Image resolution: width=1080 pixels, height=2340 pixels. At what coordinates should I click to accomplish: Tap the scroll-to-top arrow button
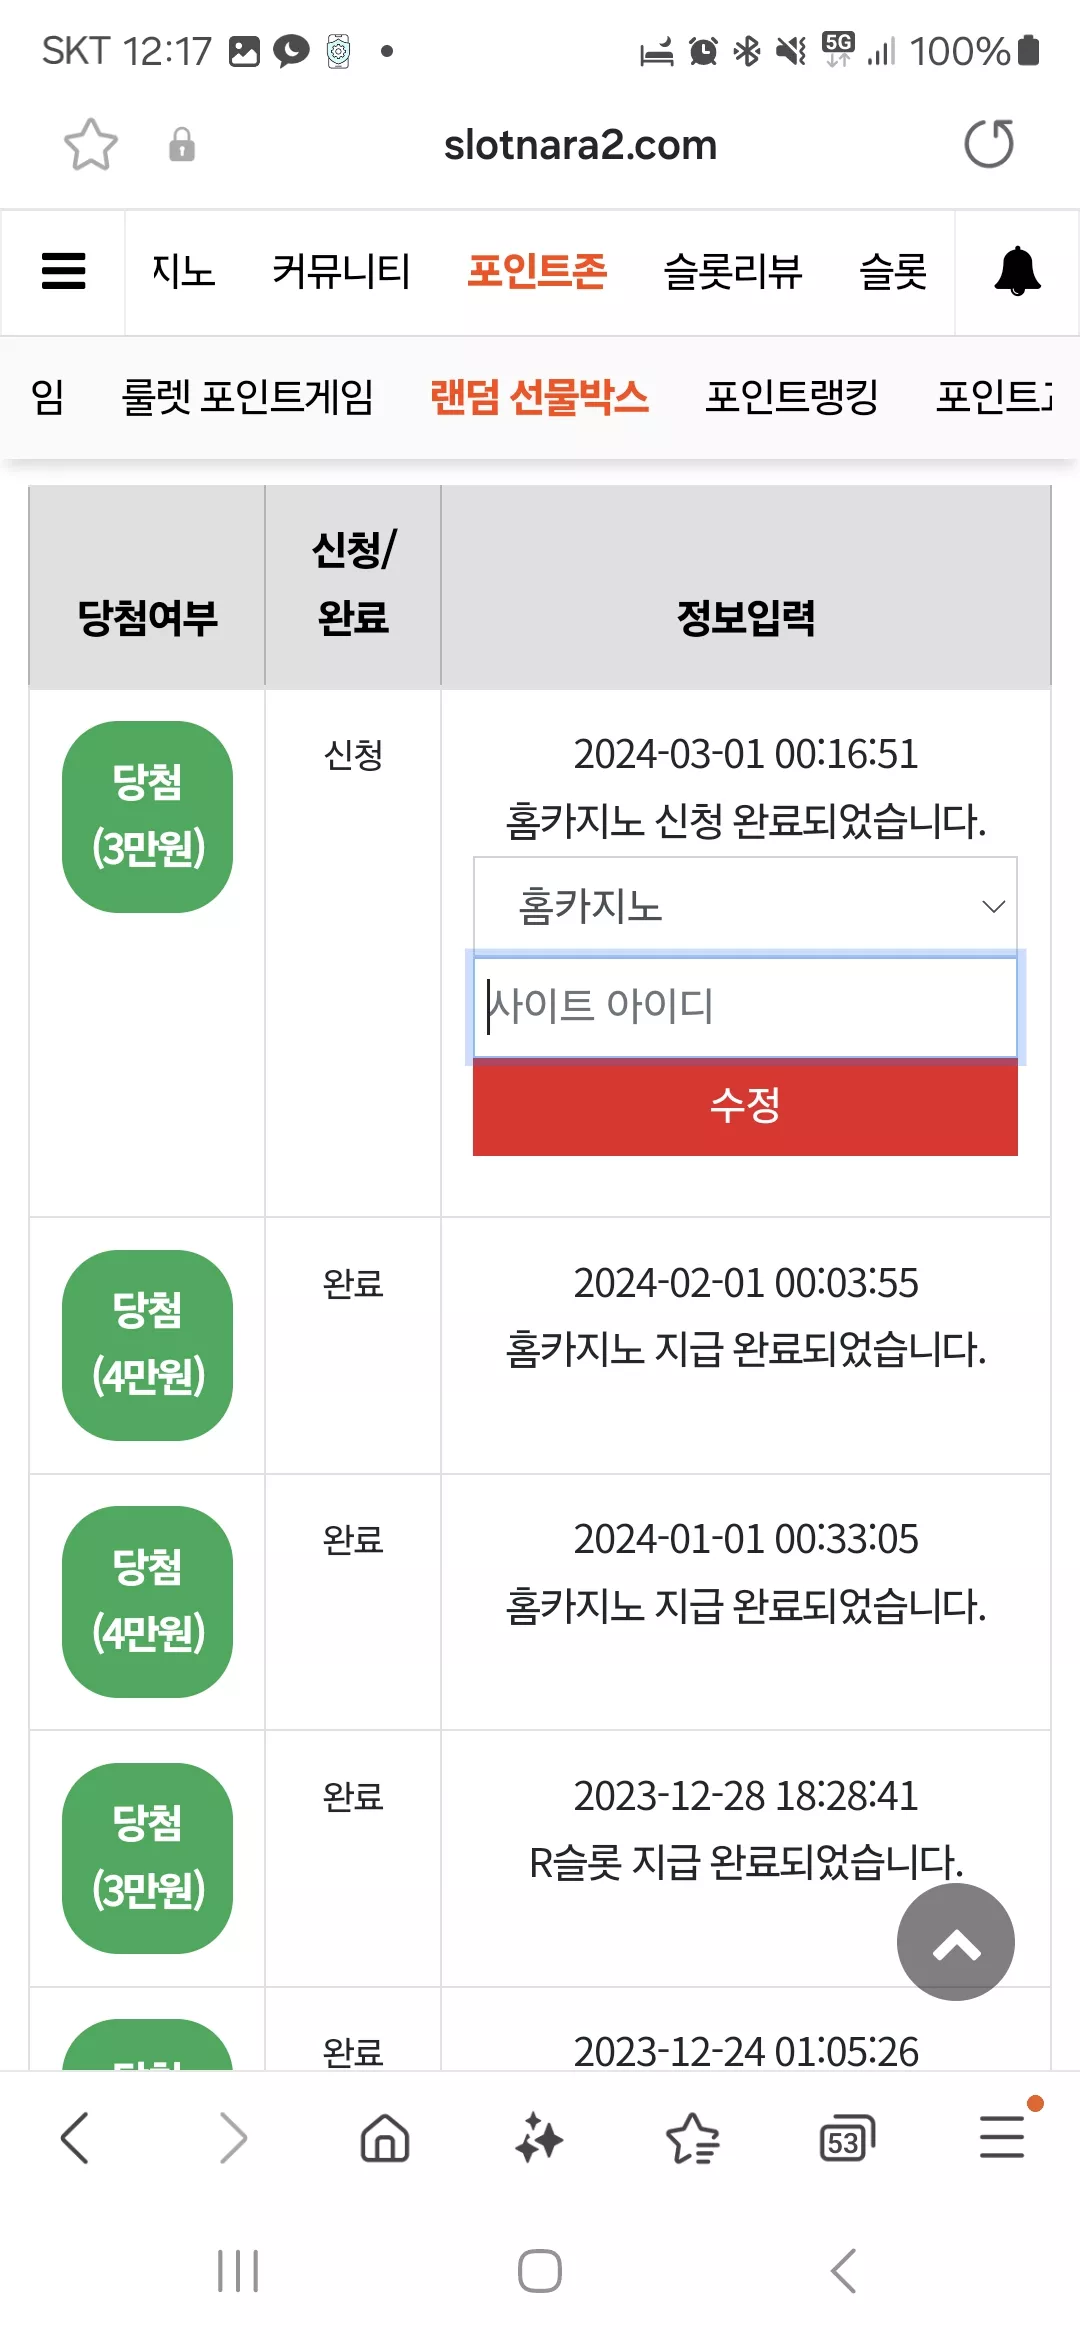pos(956,1942)
